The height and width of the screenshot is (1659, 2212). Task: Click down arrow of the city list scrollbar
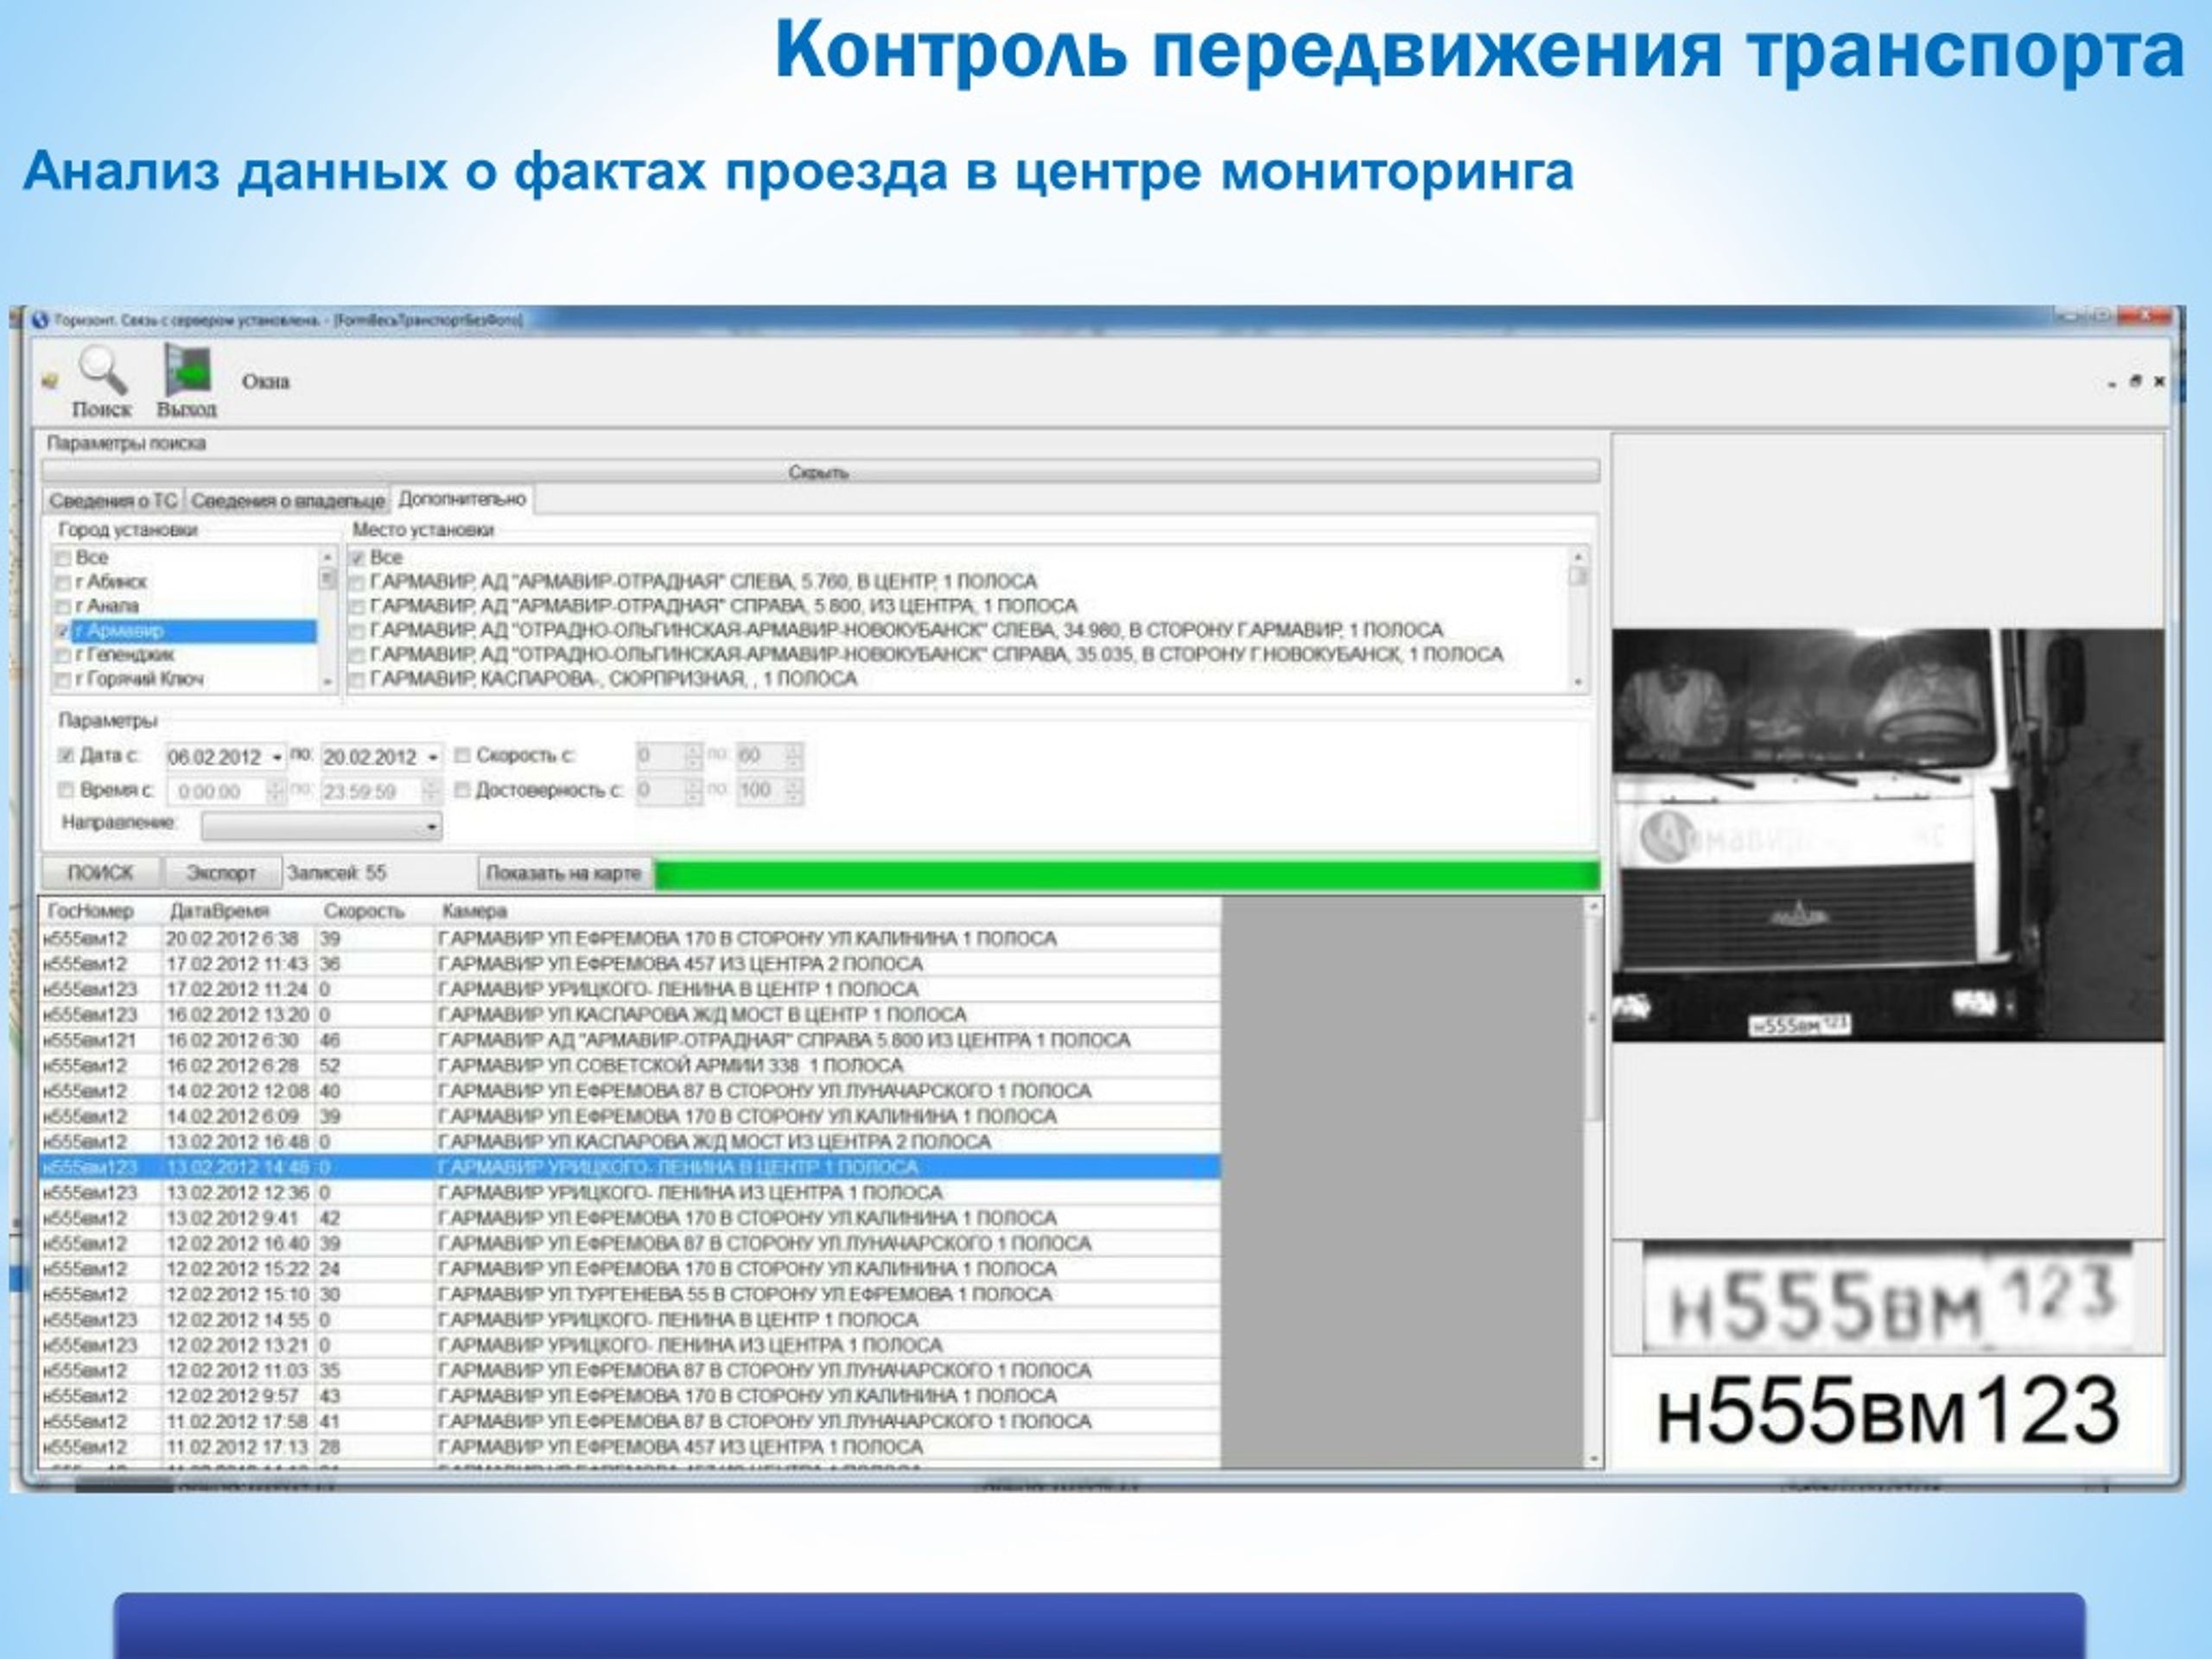pyautogui.click(x=328, y=682)
